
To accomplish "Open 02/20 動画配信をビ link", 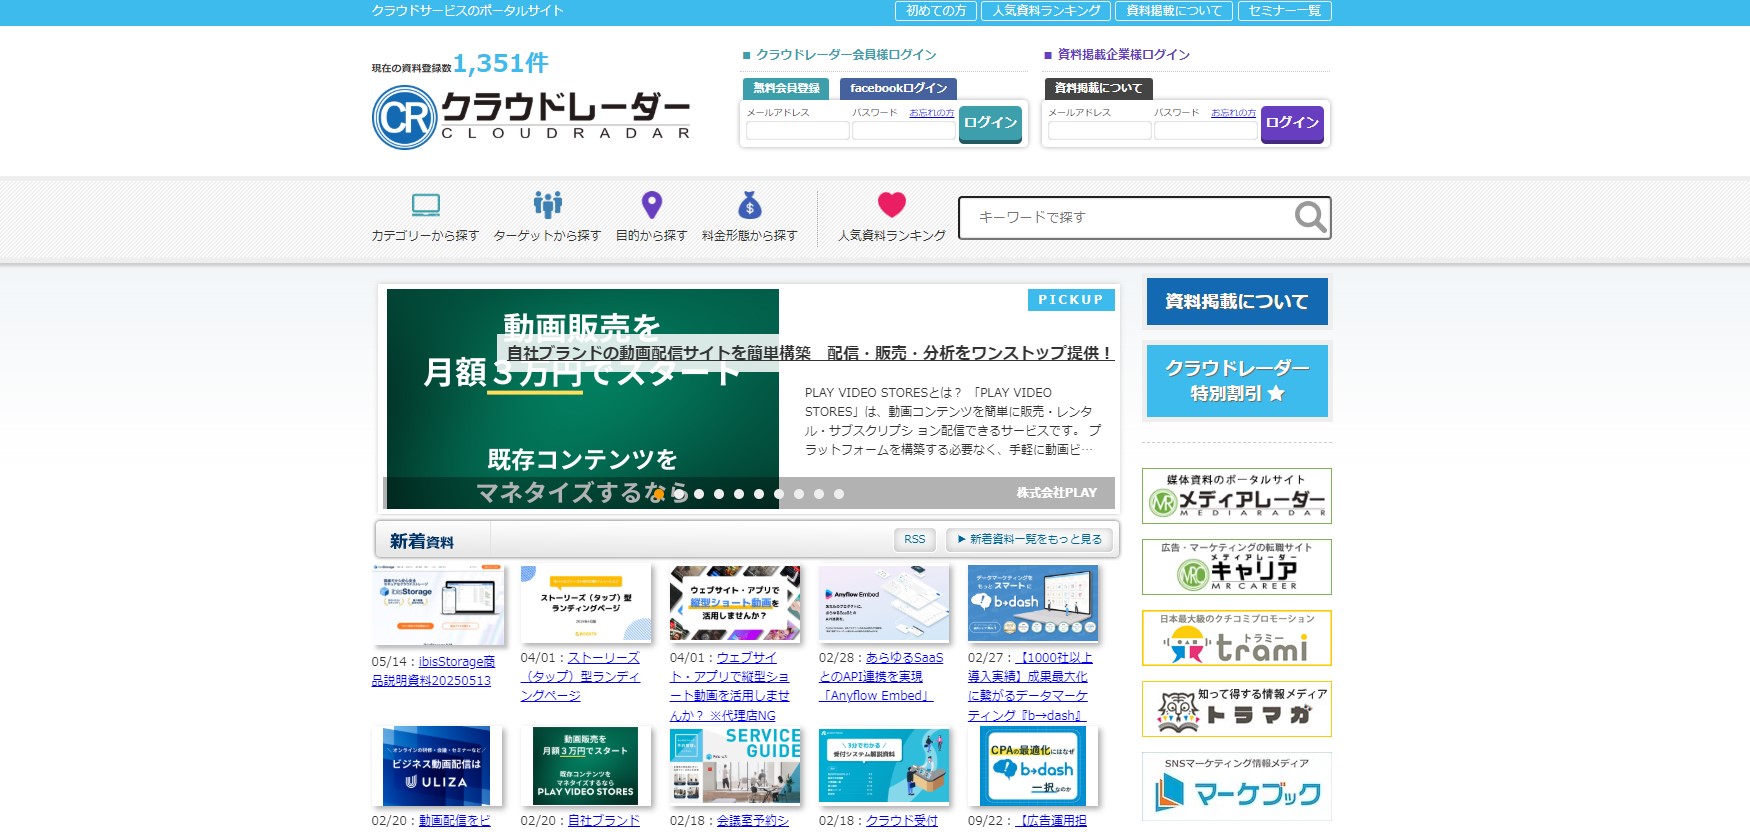I will click(x=455, y=821).
